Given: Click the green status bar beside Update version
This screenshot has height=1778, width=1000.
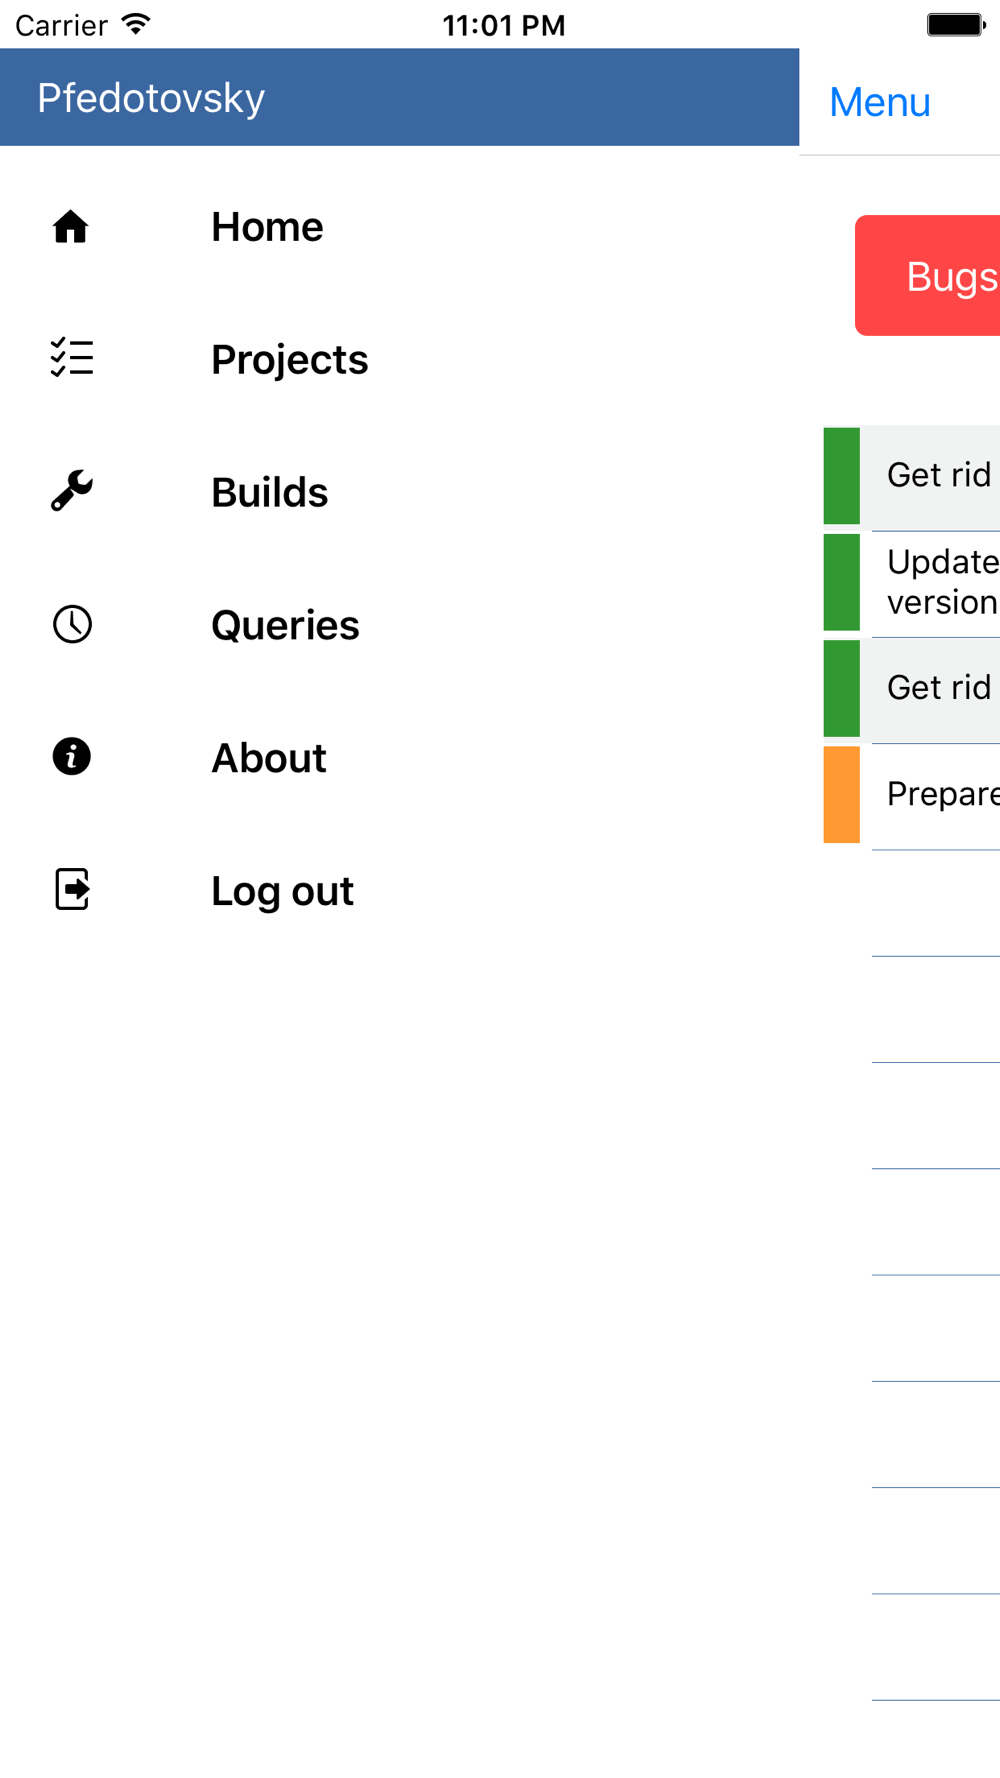Looking at the screenshot, I should [x=841, y=582].
